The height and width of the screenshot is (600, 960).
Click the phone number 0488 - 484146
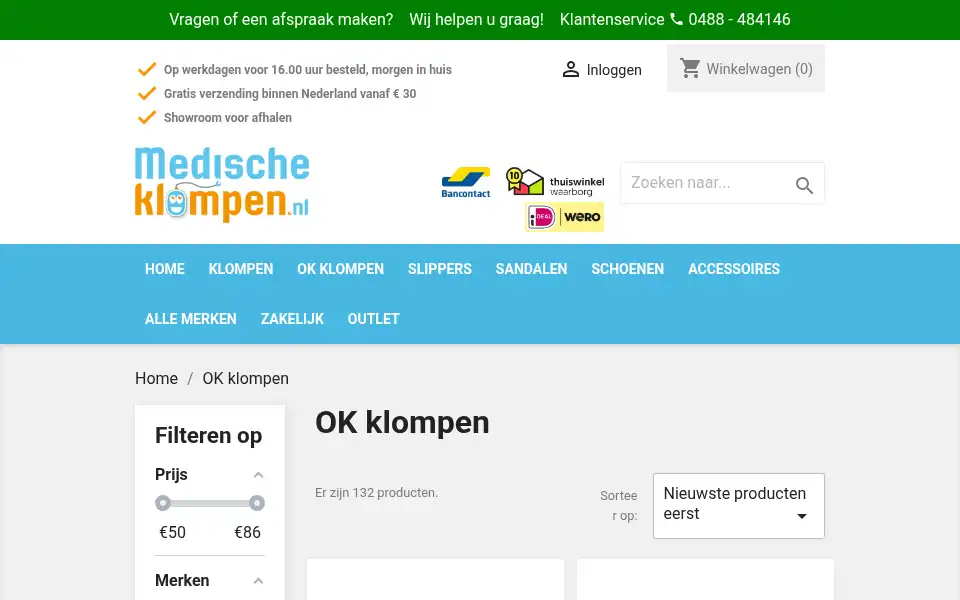pos(739,19)
